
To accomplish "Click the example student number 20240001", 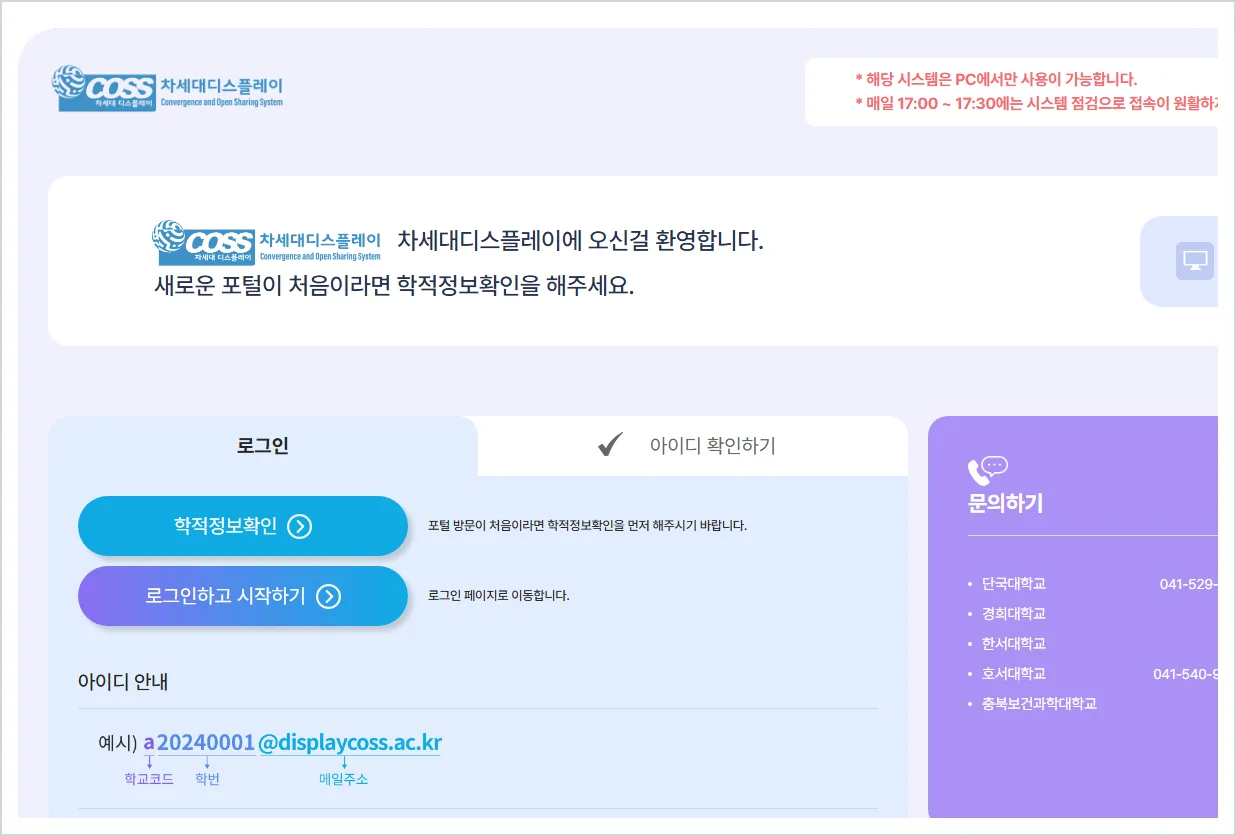I will [206, 743].
